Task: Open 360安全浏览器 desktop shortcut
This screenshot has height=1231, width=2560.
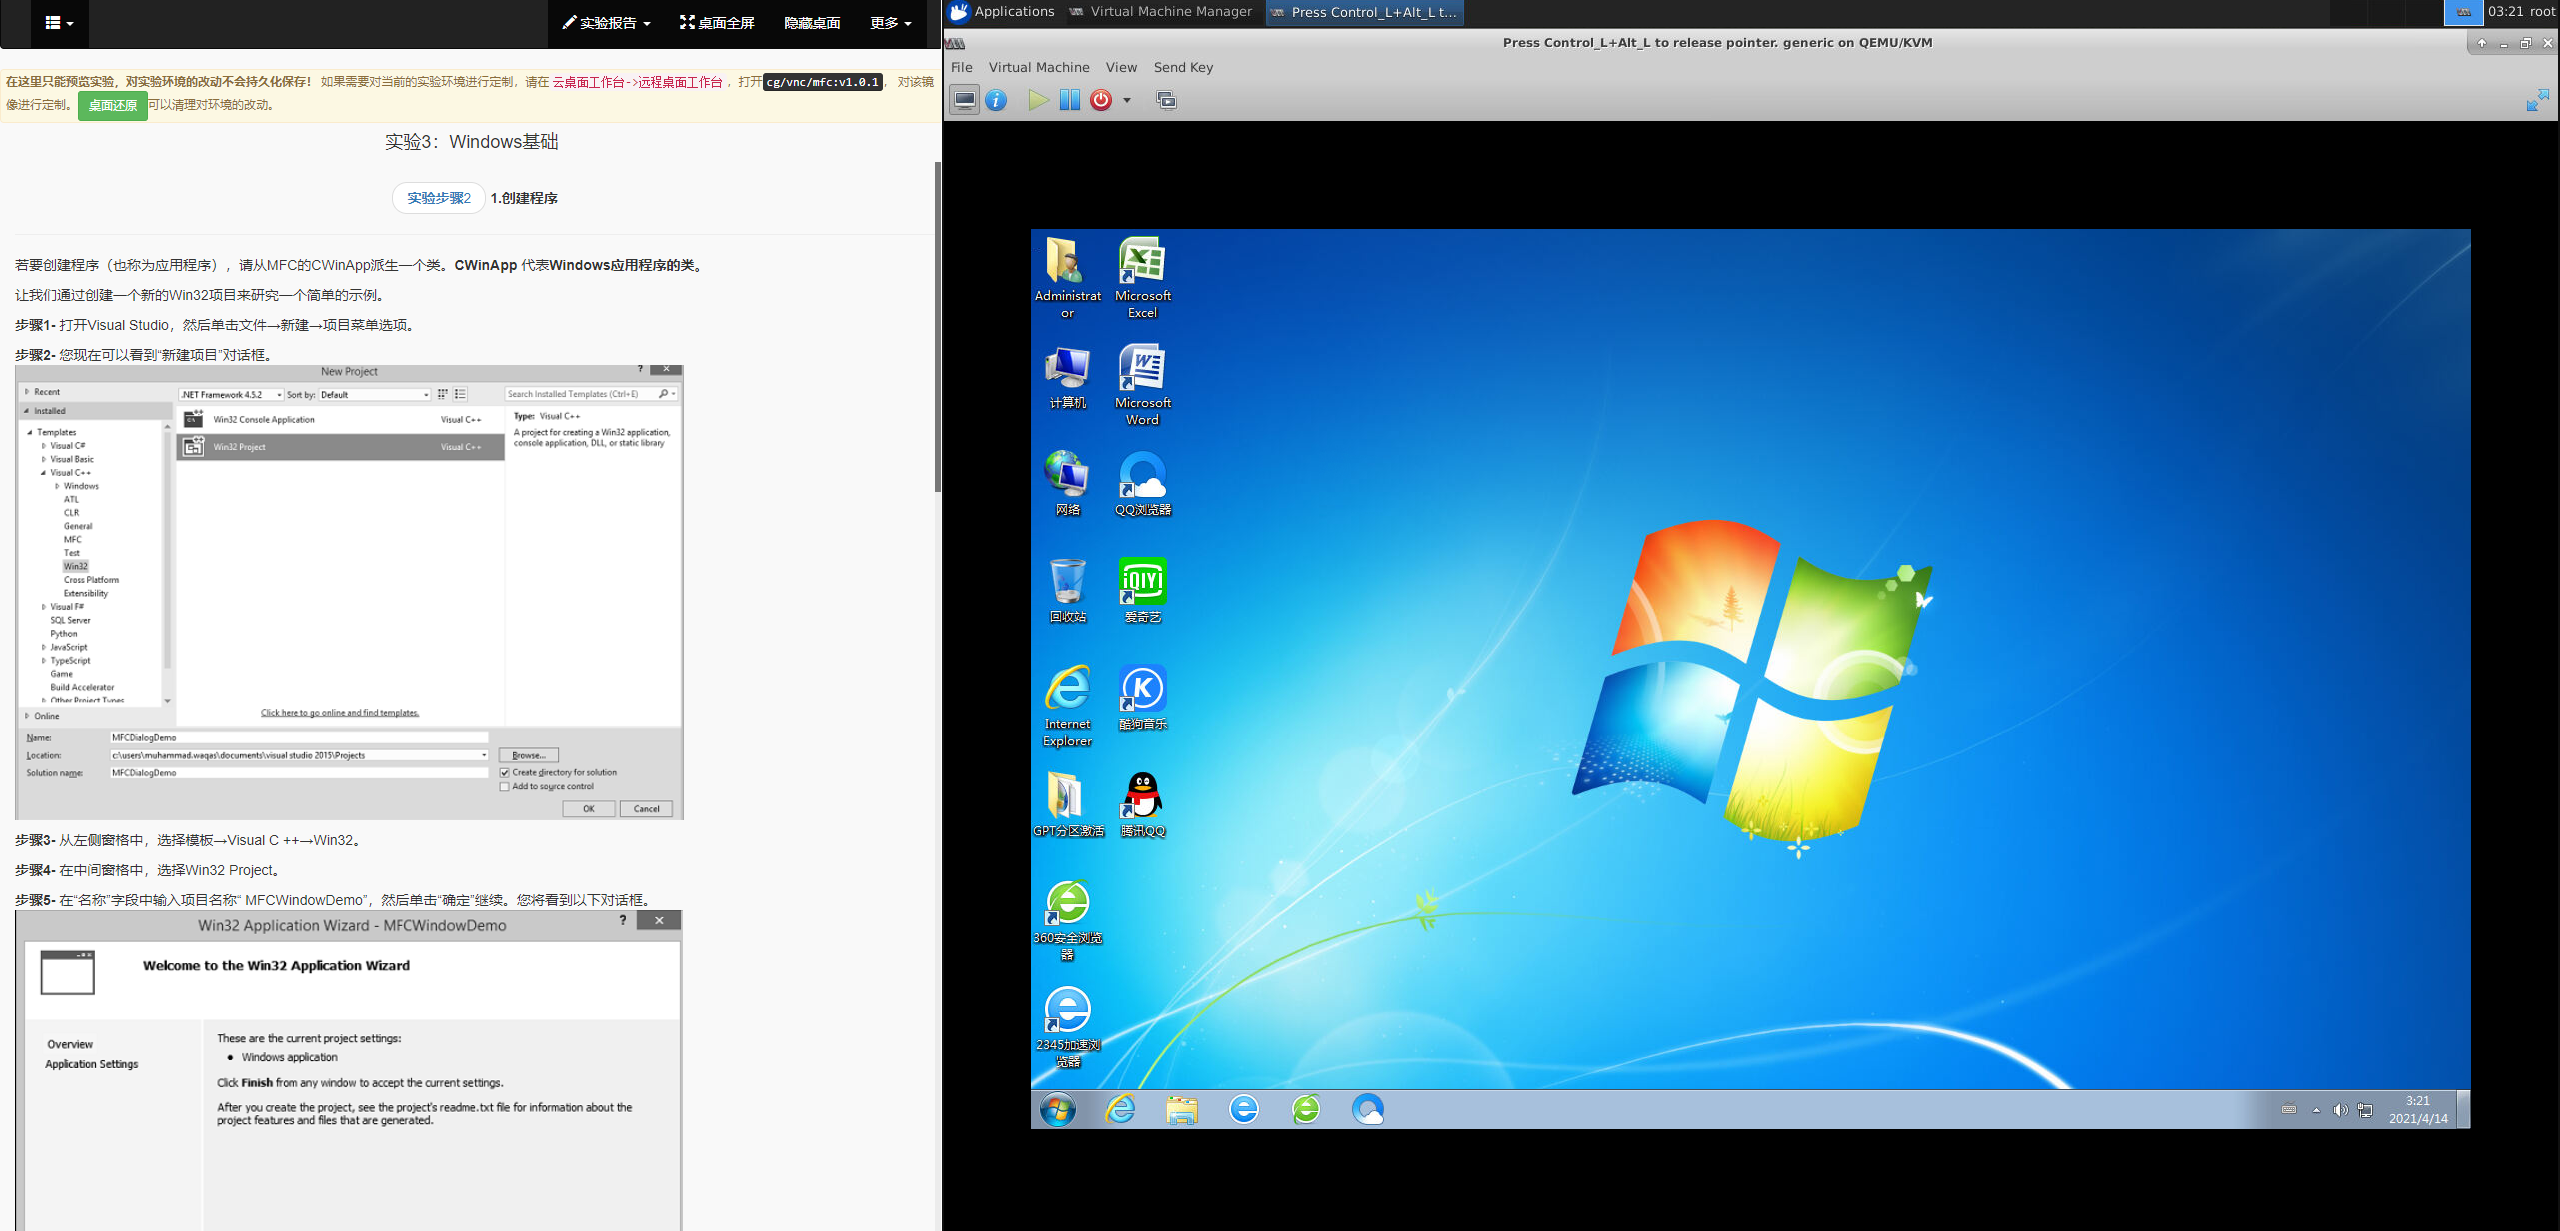Action: coord(1067,920)
